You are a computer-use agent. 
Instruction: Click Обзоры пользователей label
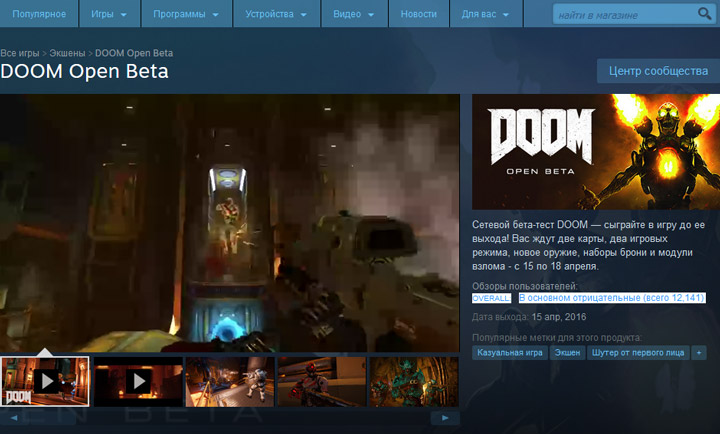coord(525,286)
